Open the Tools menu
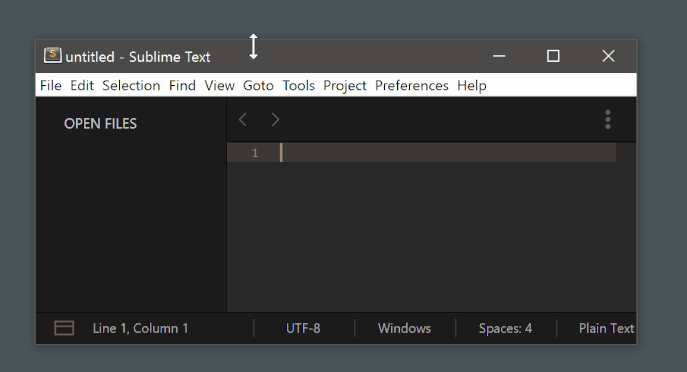687x372 pixels. 298,85
